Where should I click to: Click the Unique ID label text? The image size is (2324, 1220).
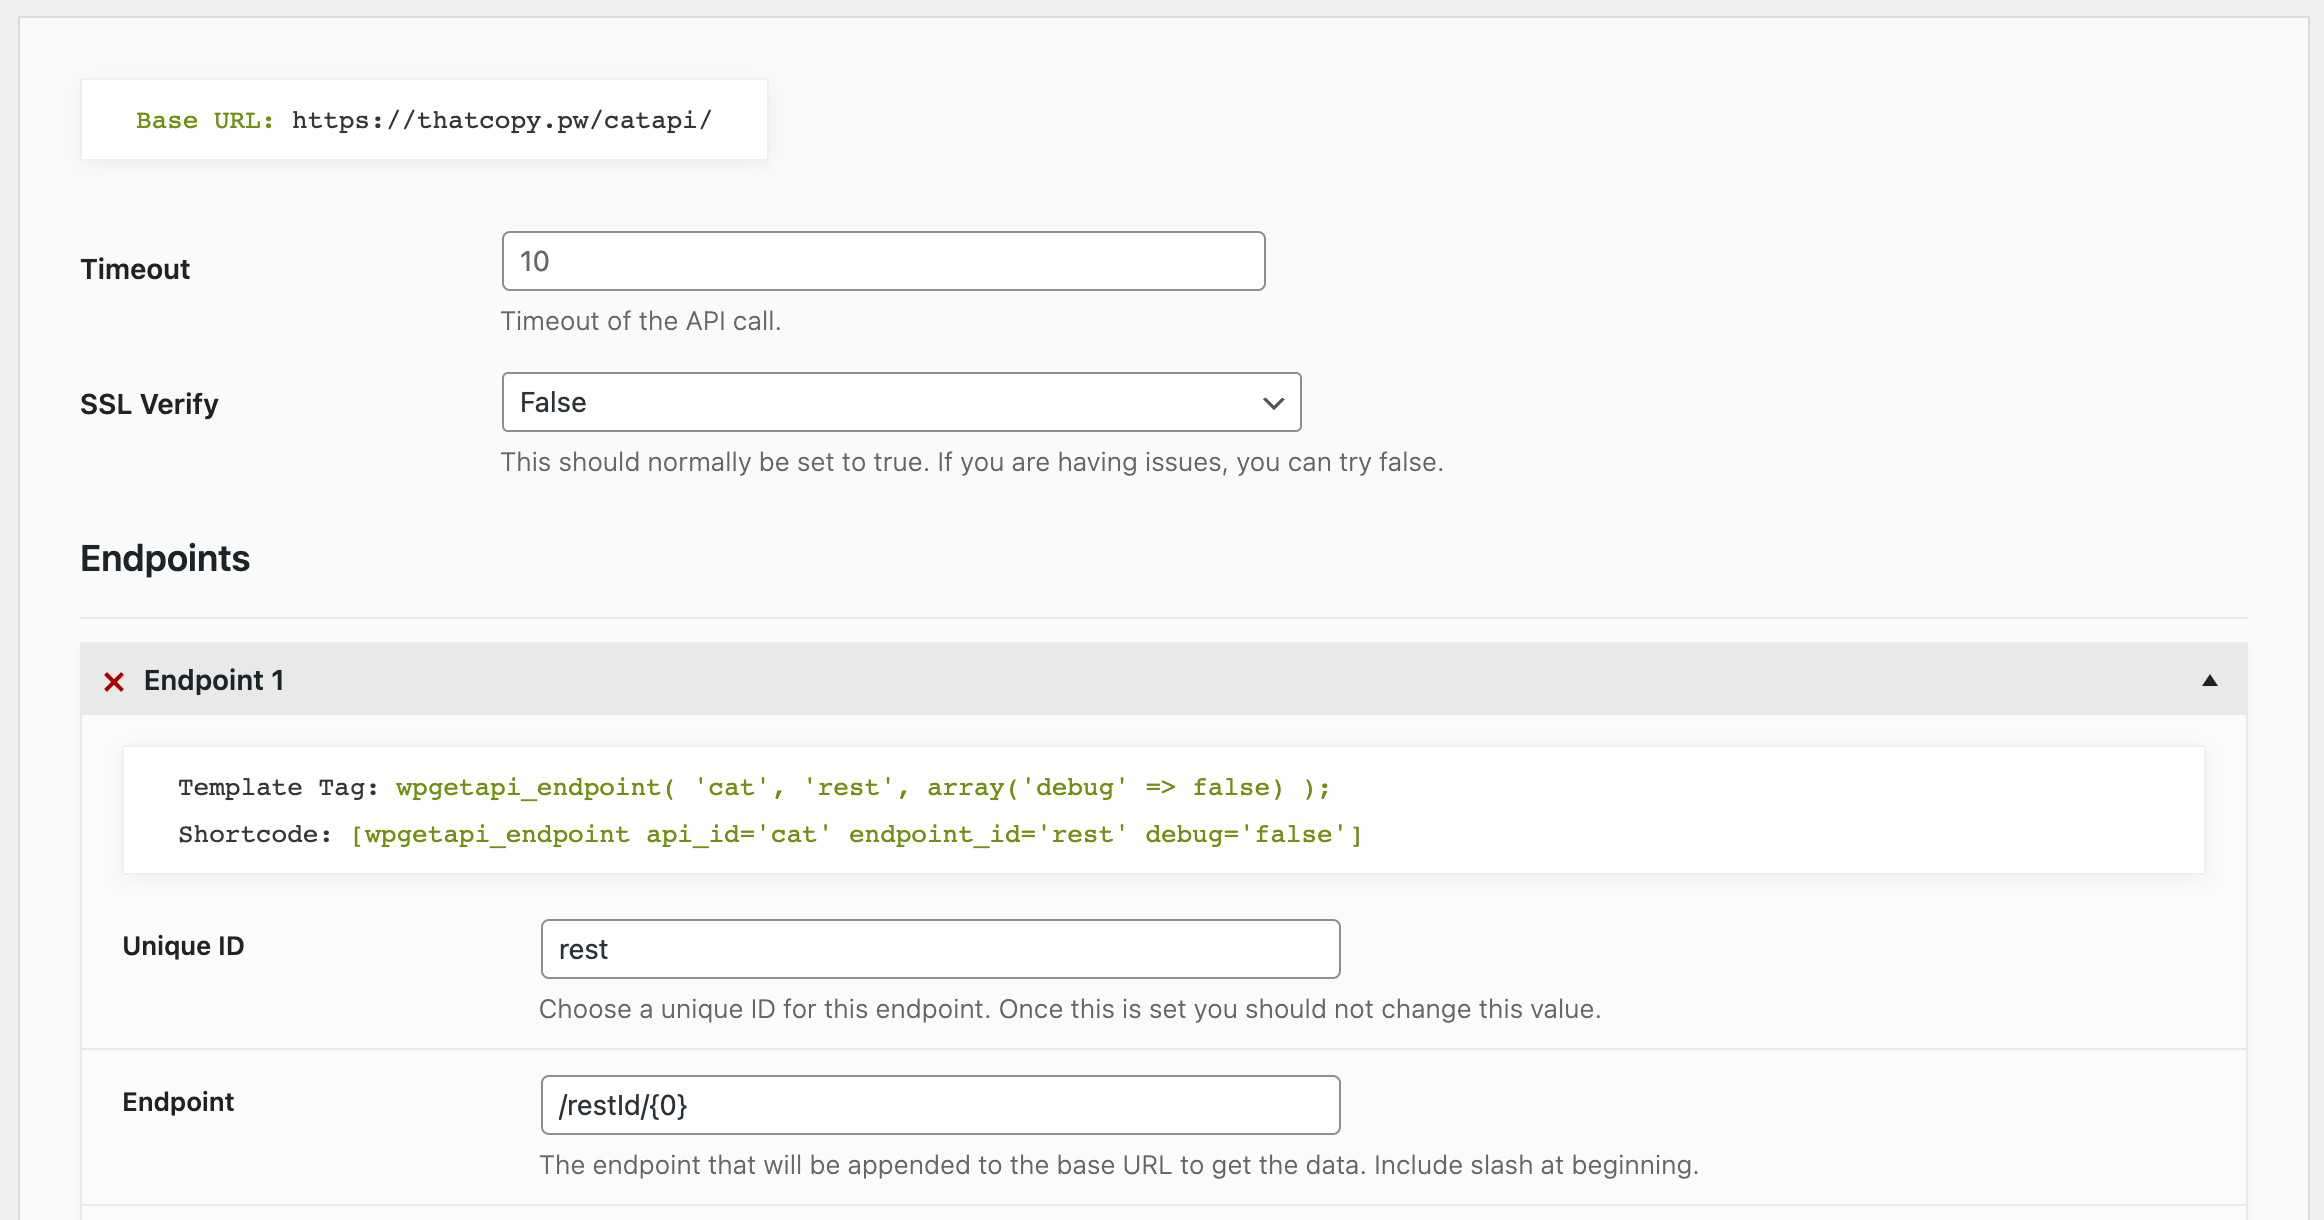(183, 945)
